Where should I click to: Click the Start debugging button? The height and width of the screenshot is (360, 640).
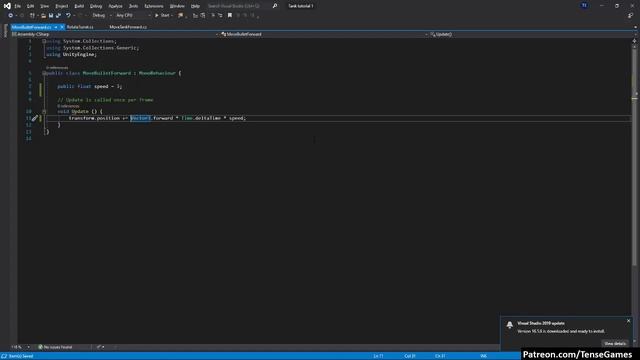(x=162, y=16)
